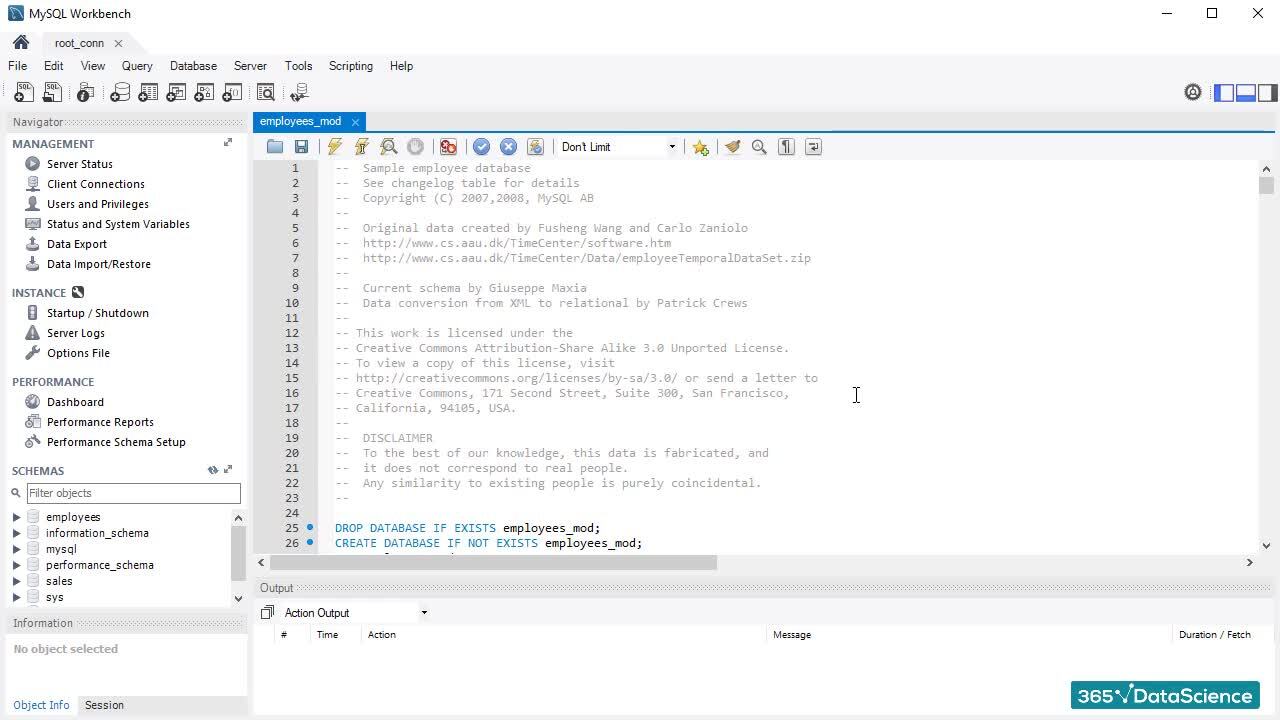Open the performance Dashboard
Viewport: 1280px width, 720px height.
point(75,402)
